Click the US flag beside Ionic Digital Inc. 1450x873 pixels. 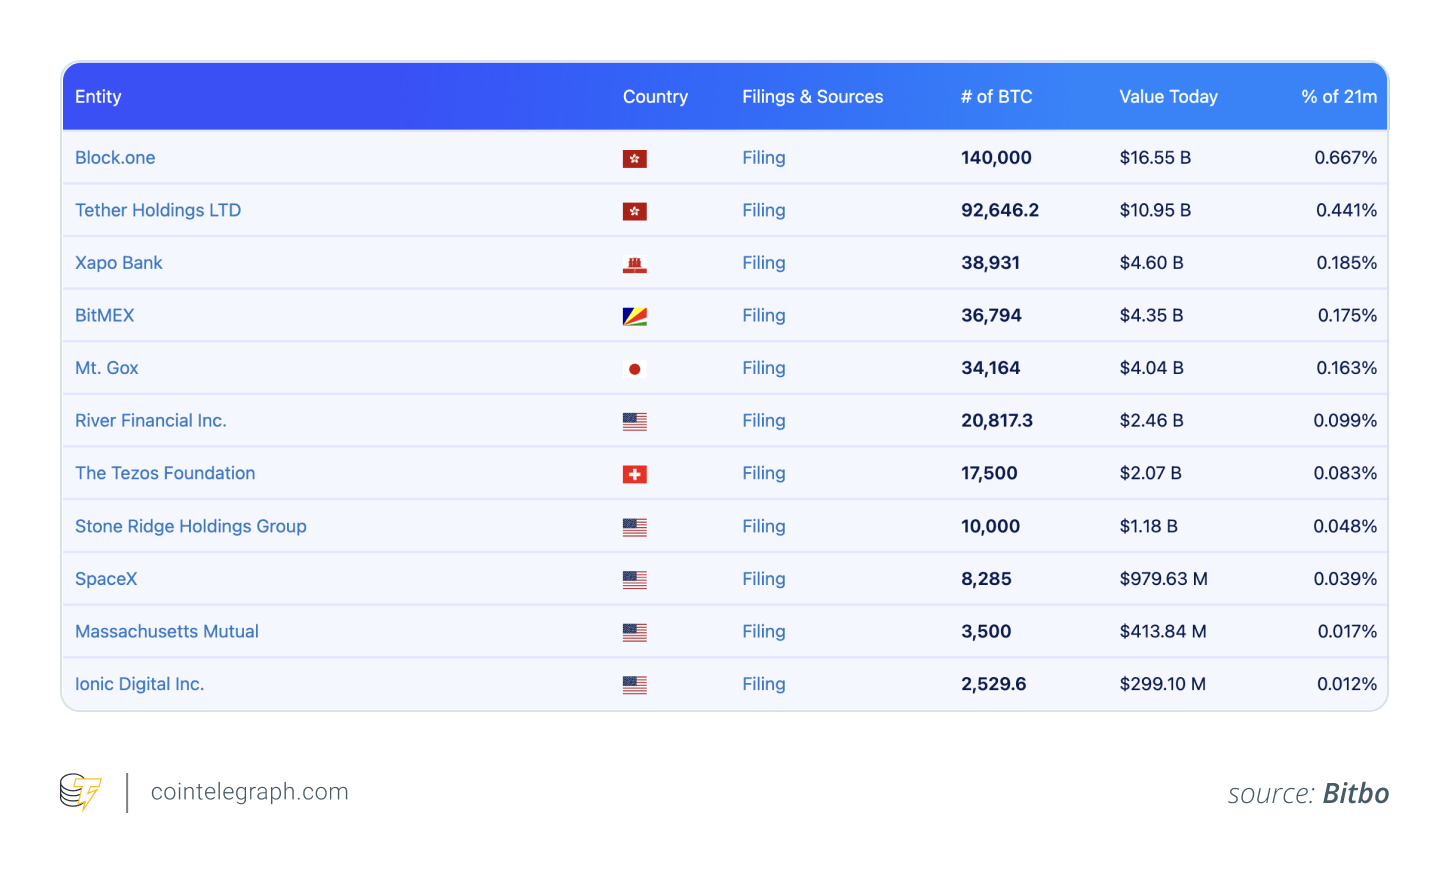tap(634, 684)
